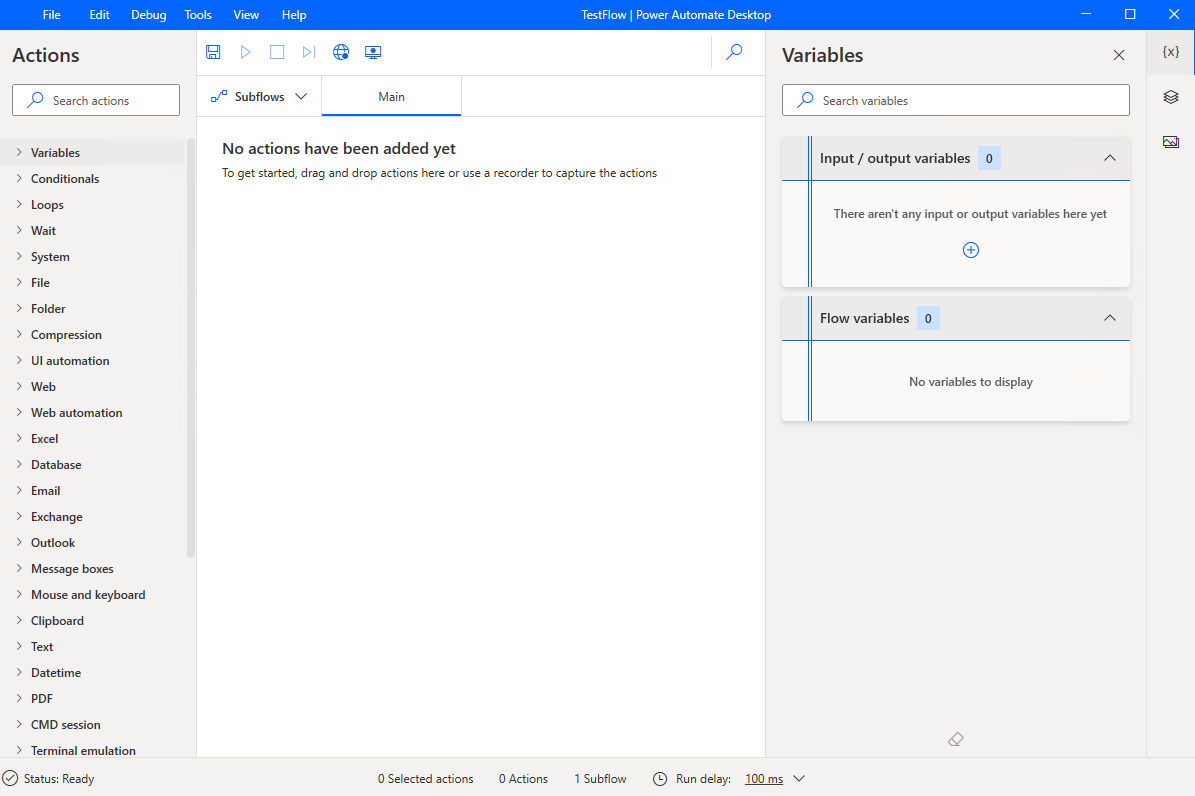Run the flow with the play icon
The image size is (1195, 796).
(x=245, y=52)
